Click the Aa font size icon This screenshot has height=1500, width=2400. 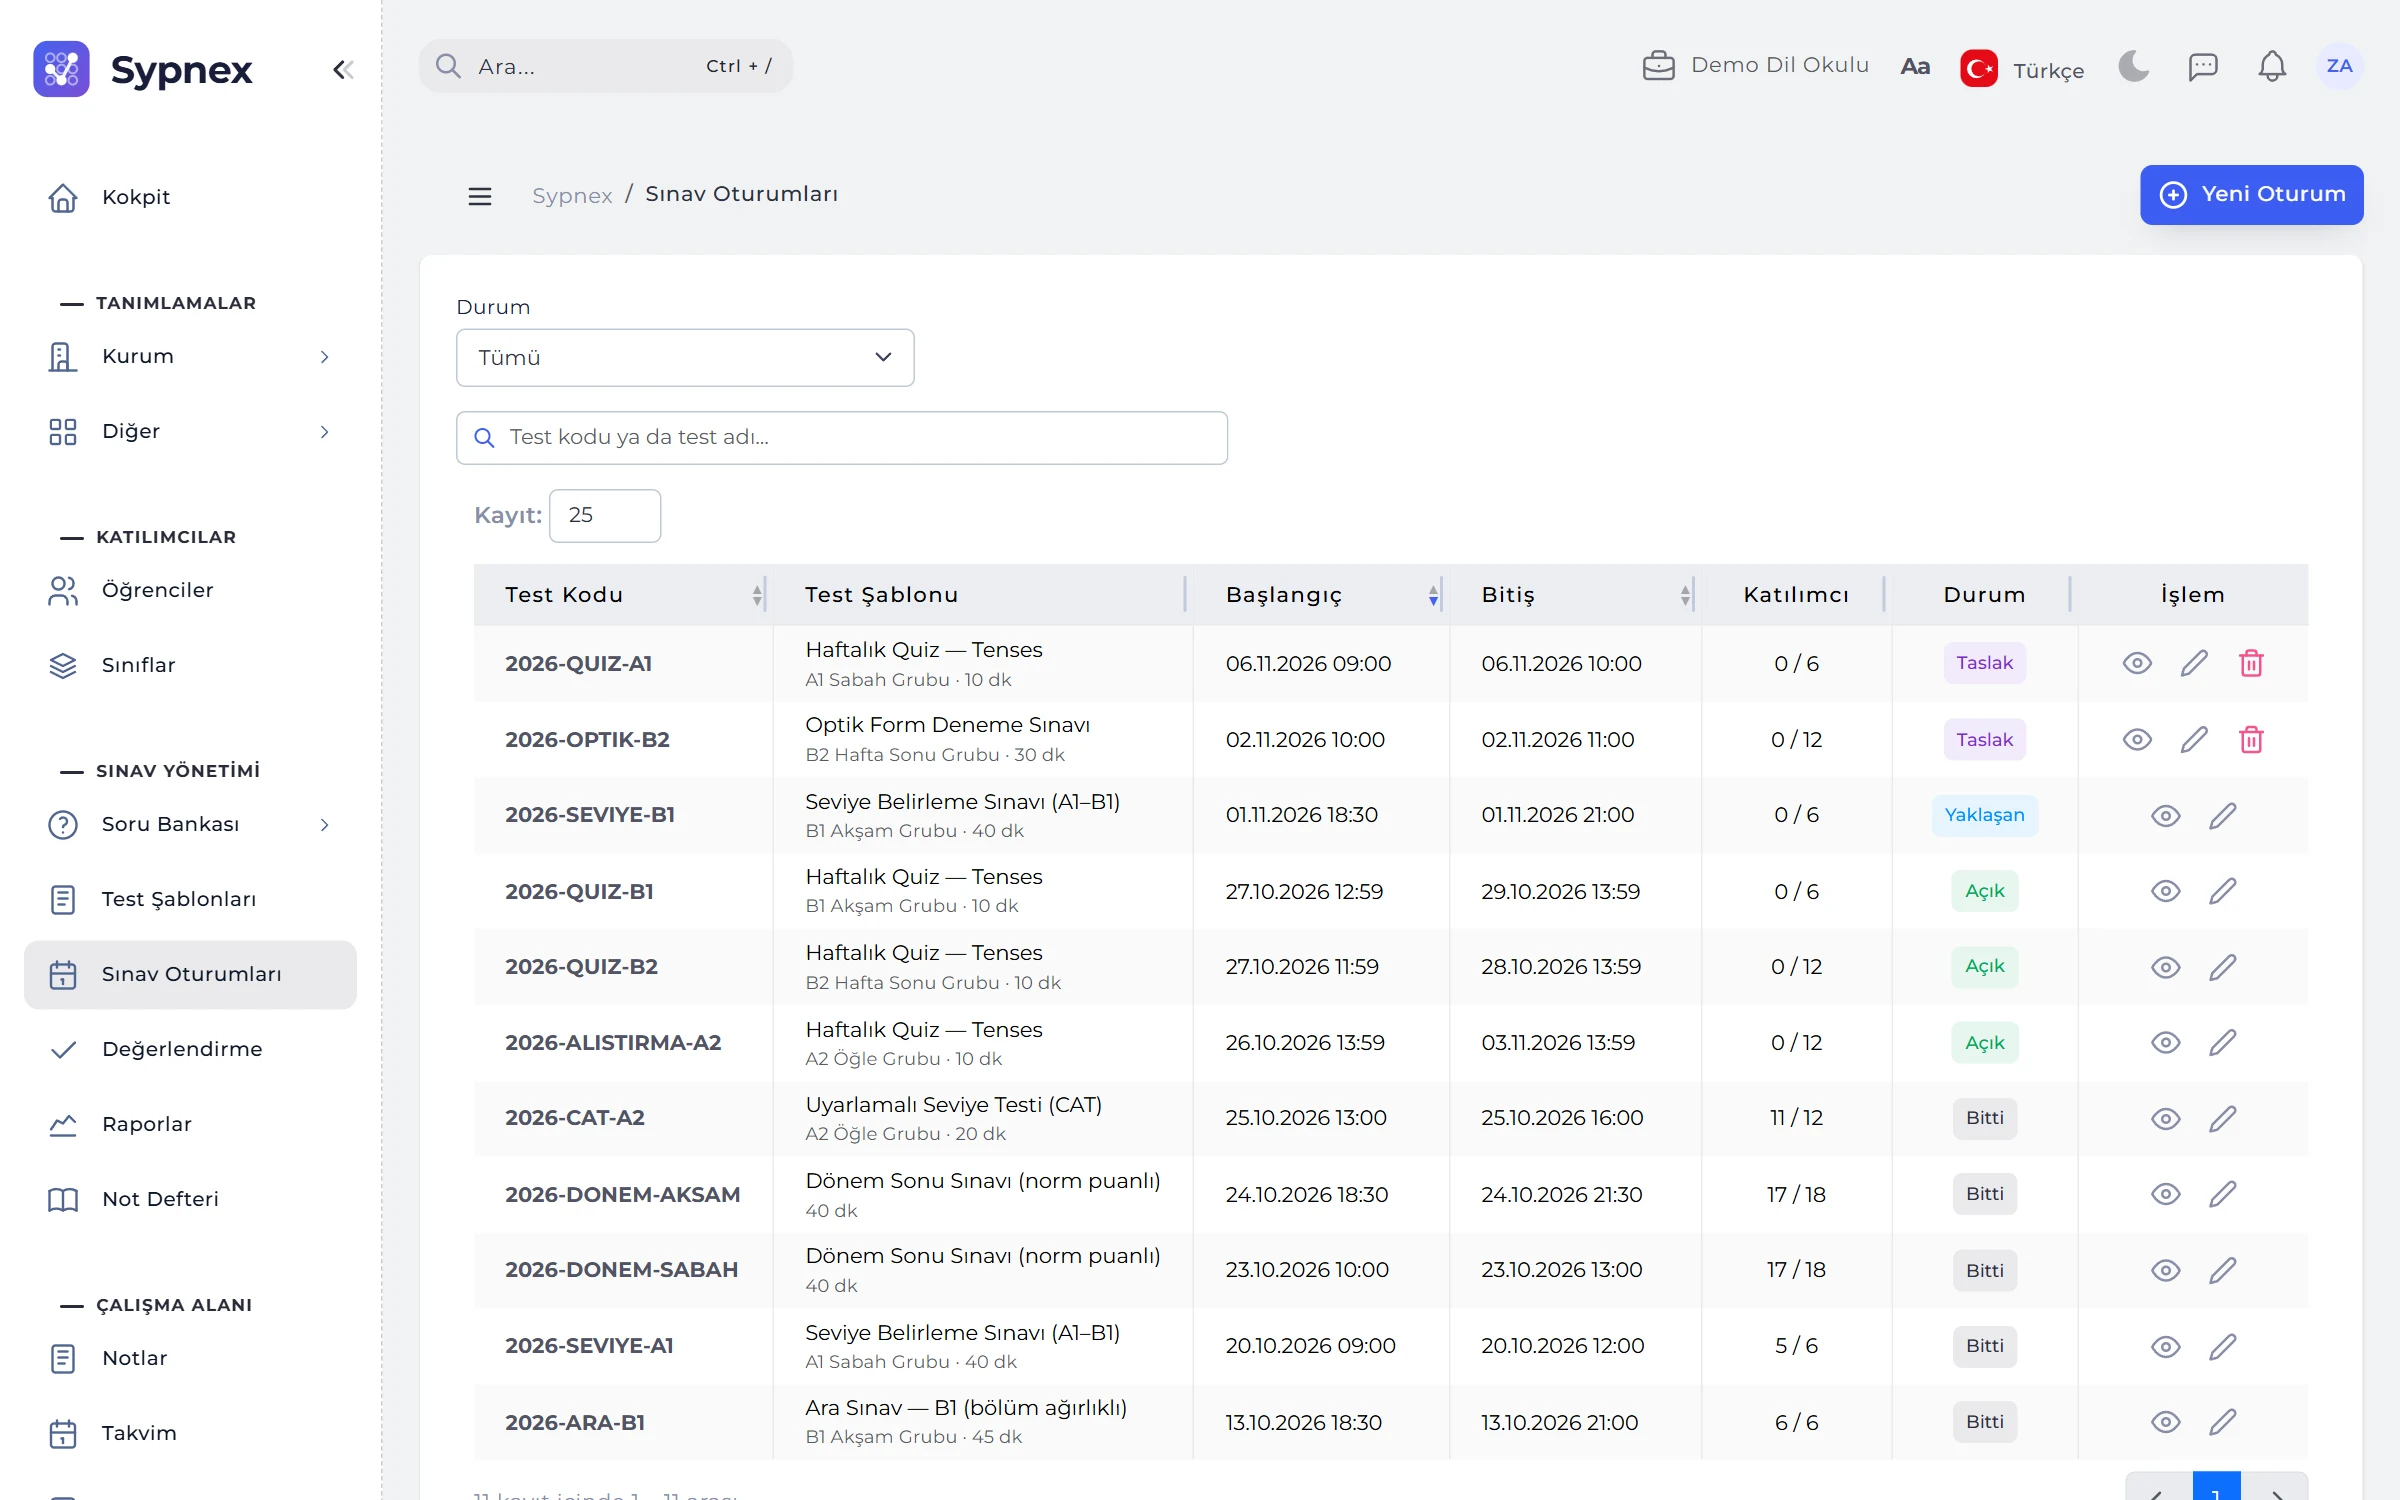coord(1914,66)
